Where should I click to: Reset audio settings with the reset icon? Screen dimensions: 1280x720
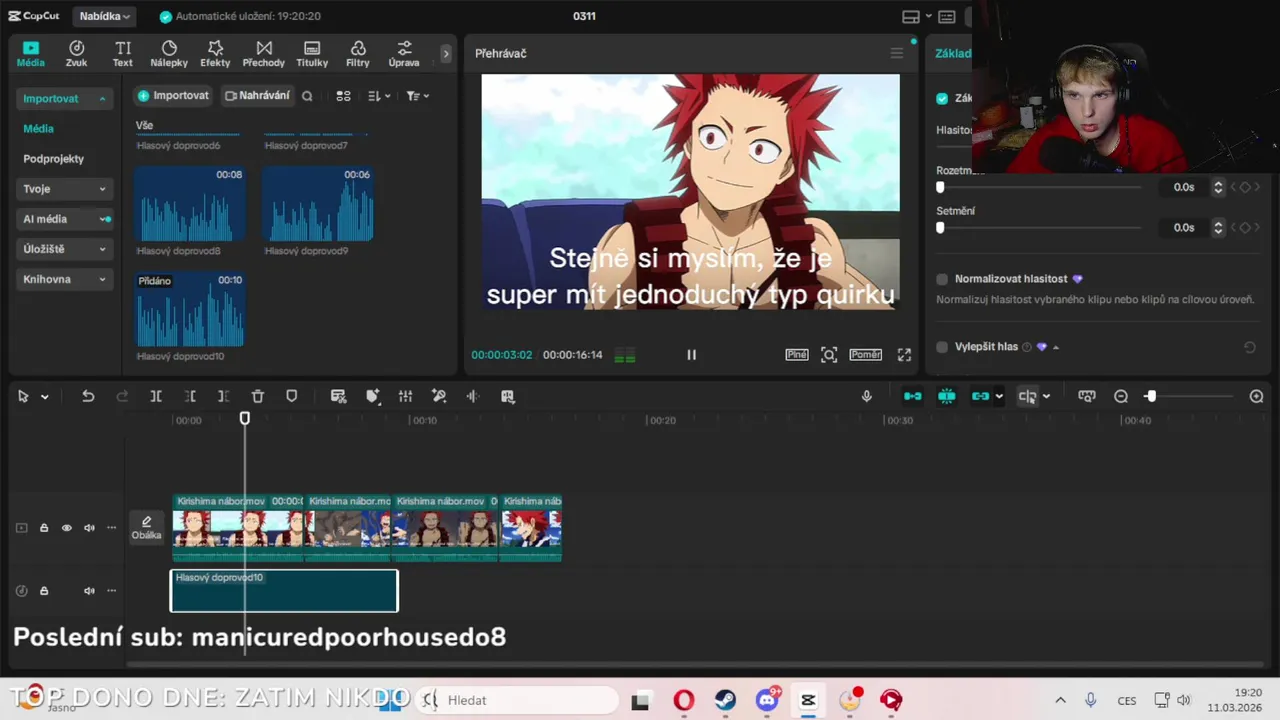[1249, 347]
